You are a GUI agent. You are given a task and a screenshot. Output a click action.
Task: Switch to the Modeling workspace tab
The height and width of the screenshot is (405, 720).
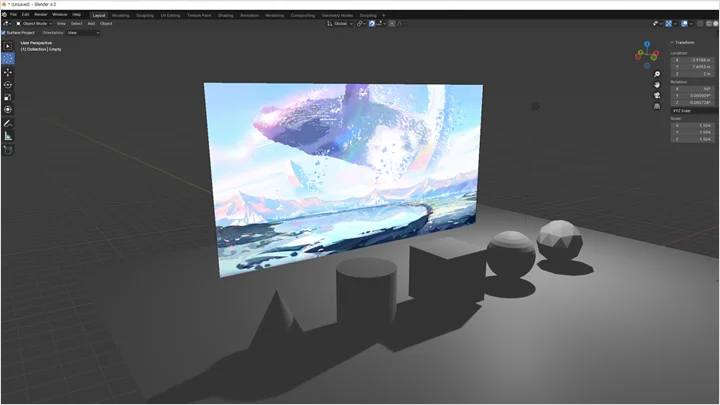[121, 15]
